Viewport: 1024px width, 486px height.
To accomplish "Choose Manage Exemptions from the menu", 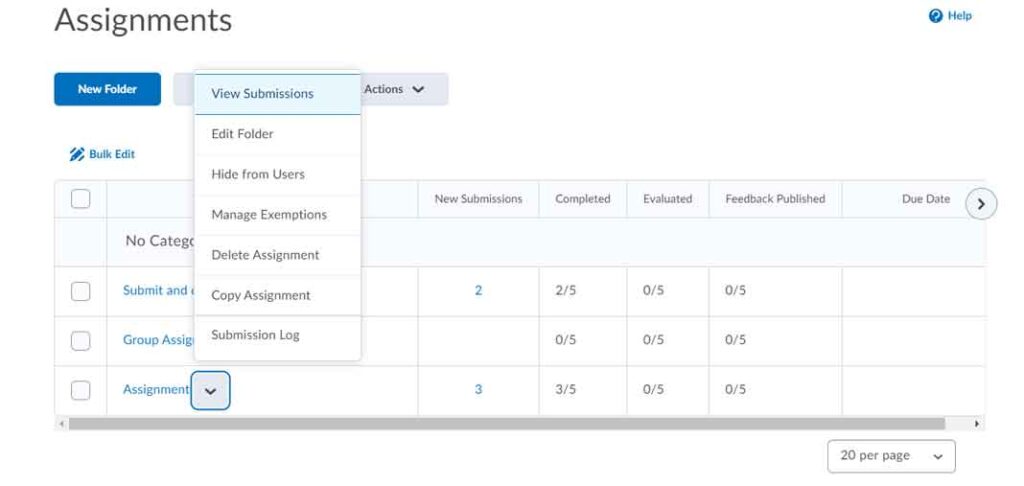I will coord(269,215).
